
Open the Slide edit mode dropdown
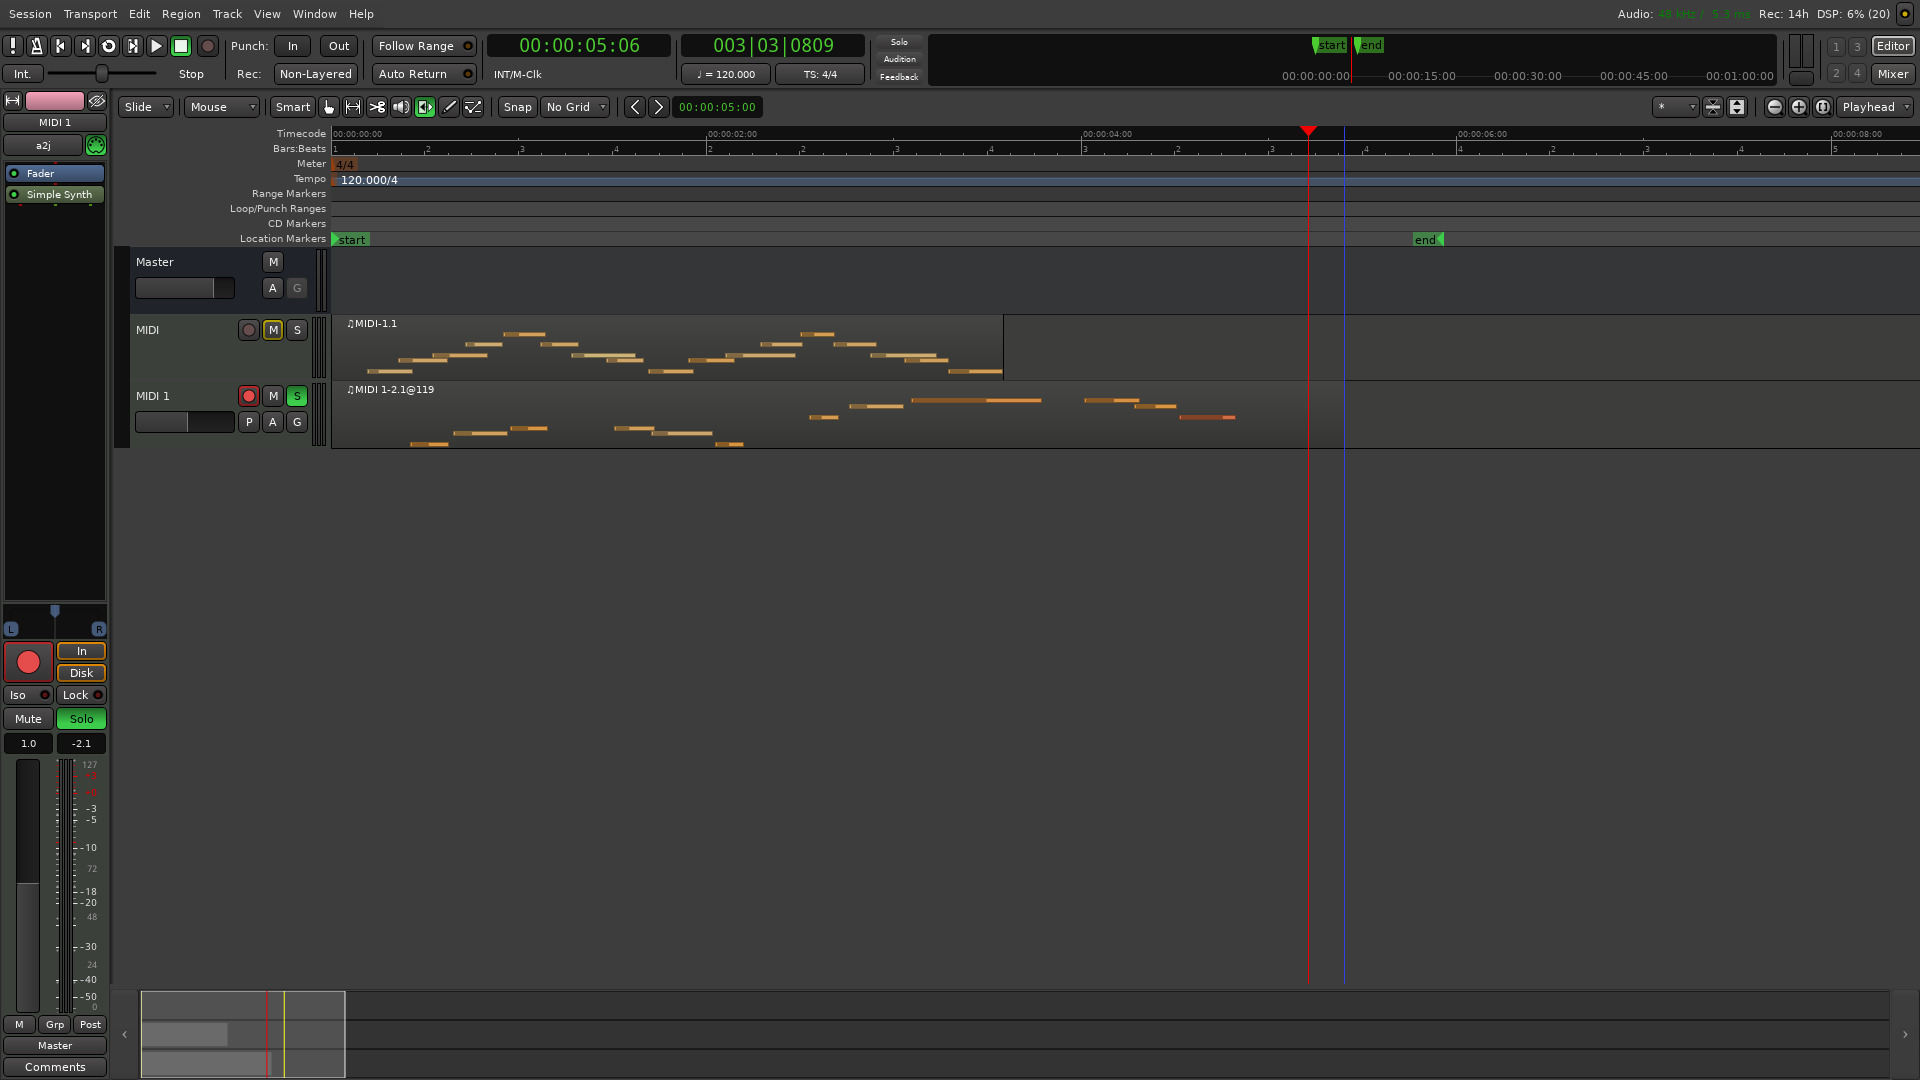[x=146, y=107]
